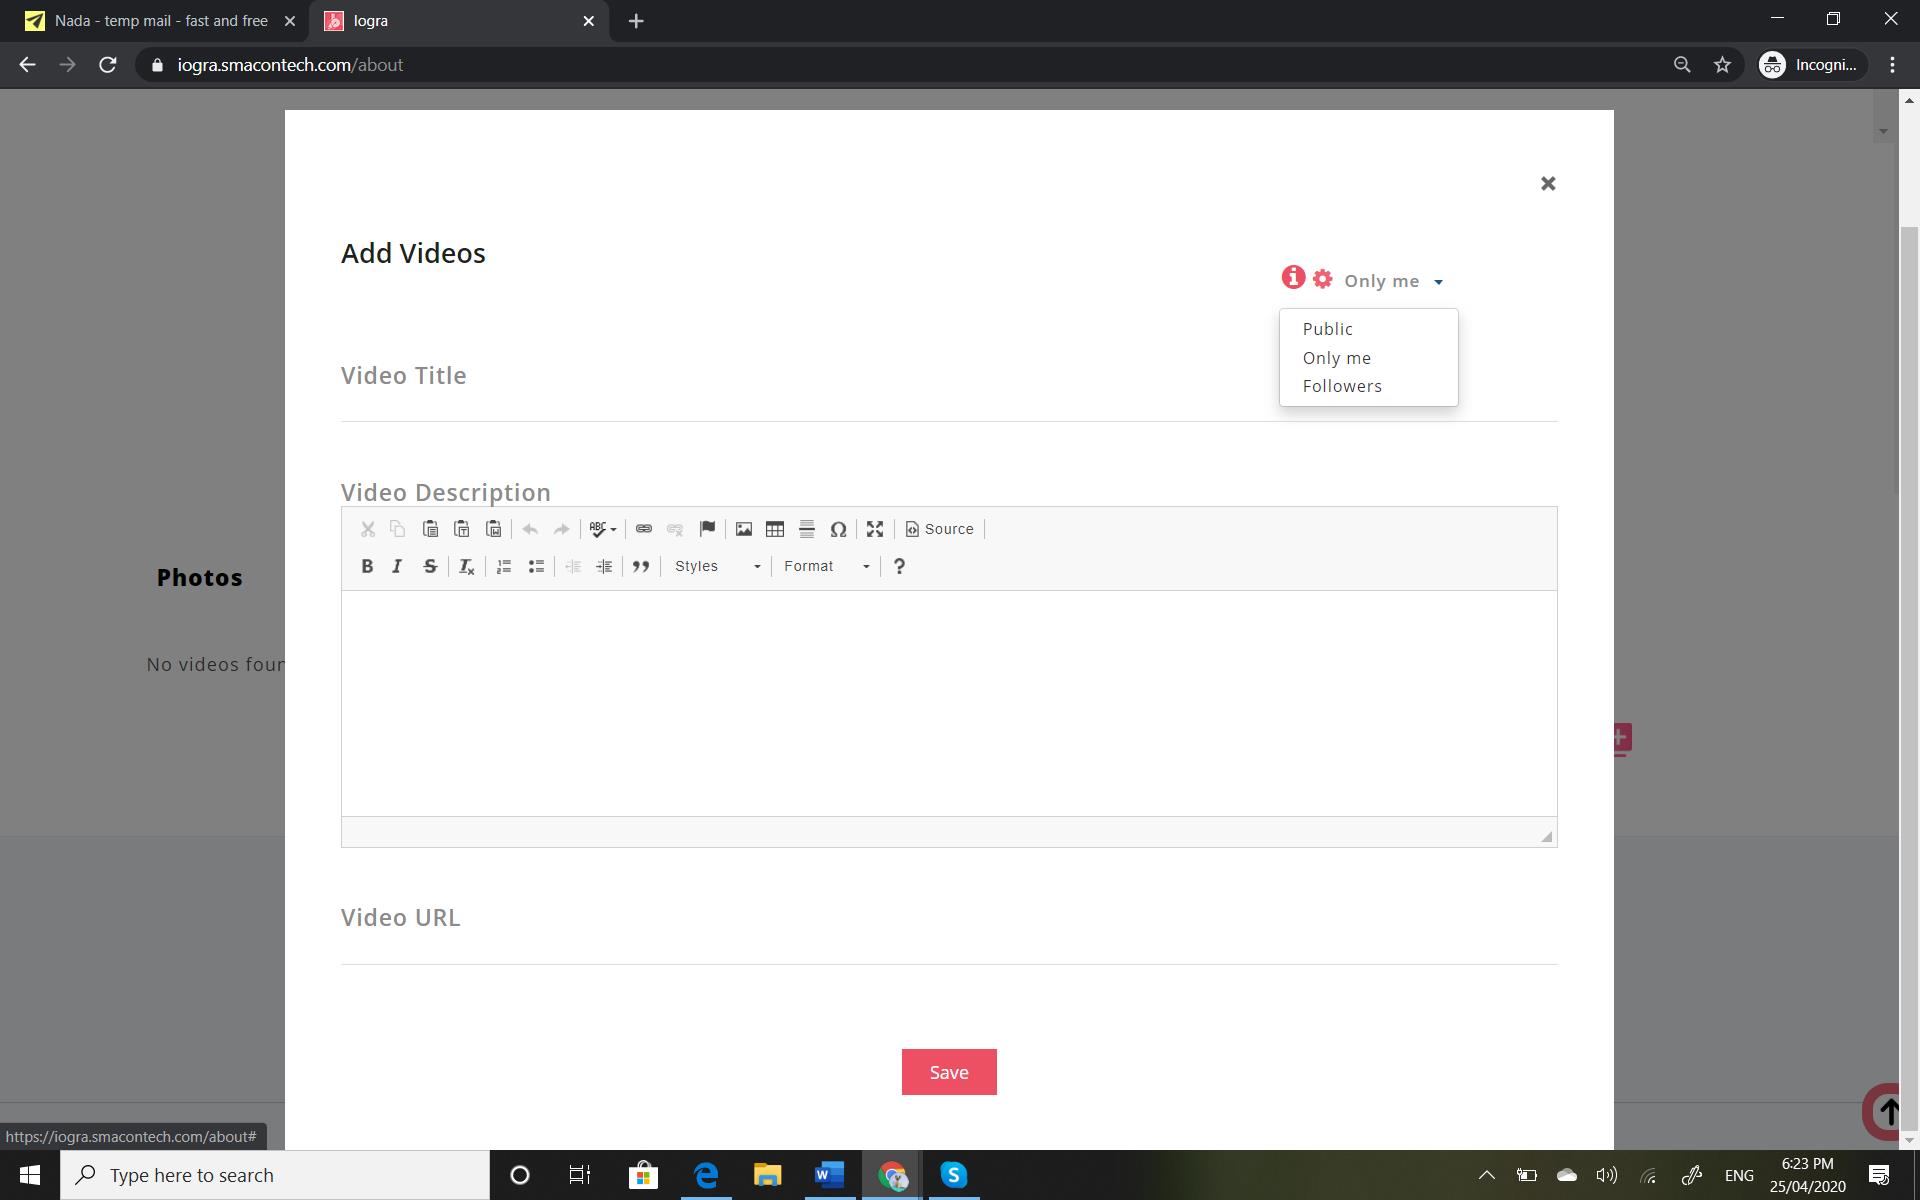Screen dimensions: 1920x1200
Task: Toggle bulleted list
Action: (x=536, y=566)
